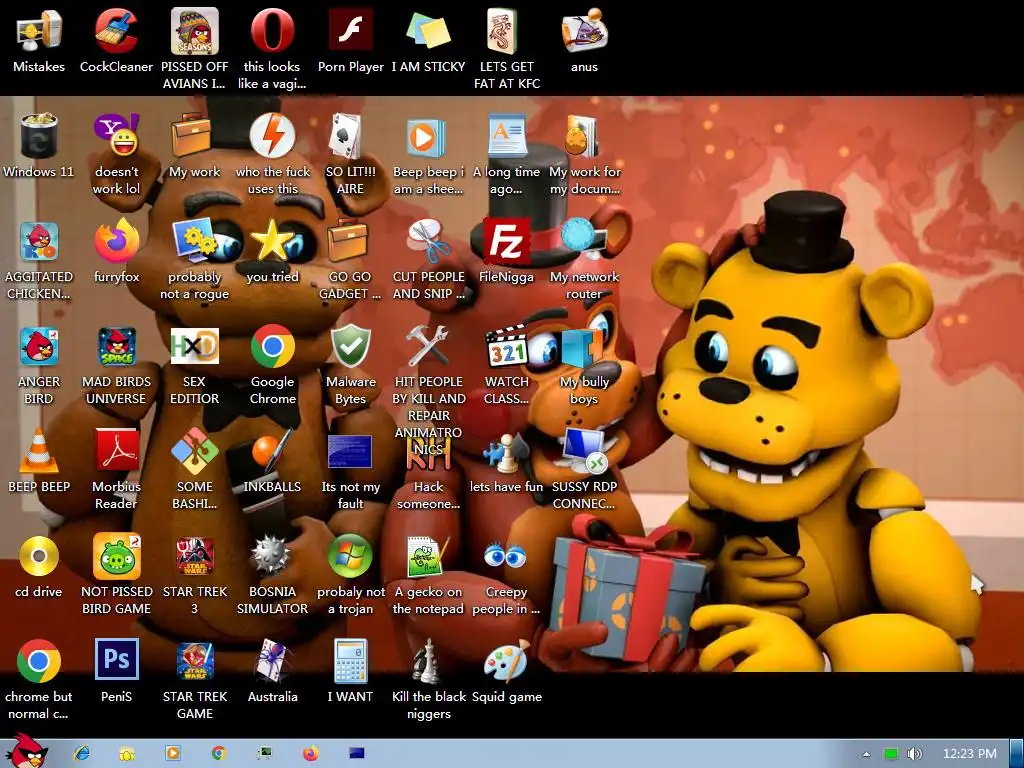Open the probaly not a trojan Windows icon
1024x768 pixels.
click(351, 556)
